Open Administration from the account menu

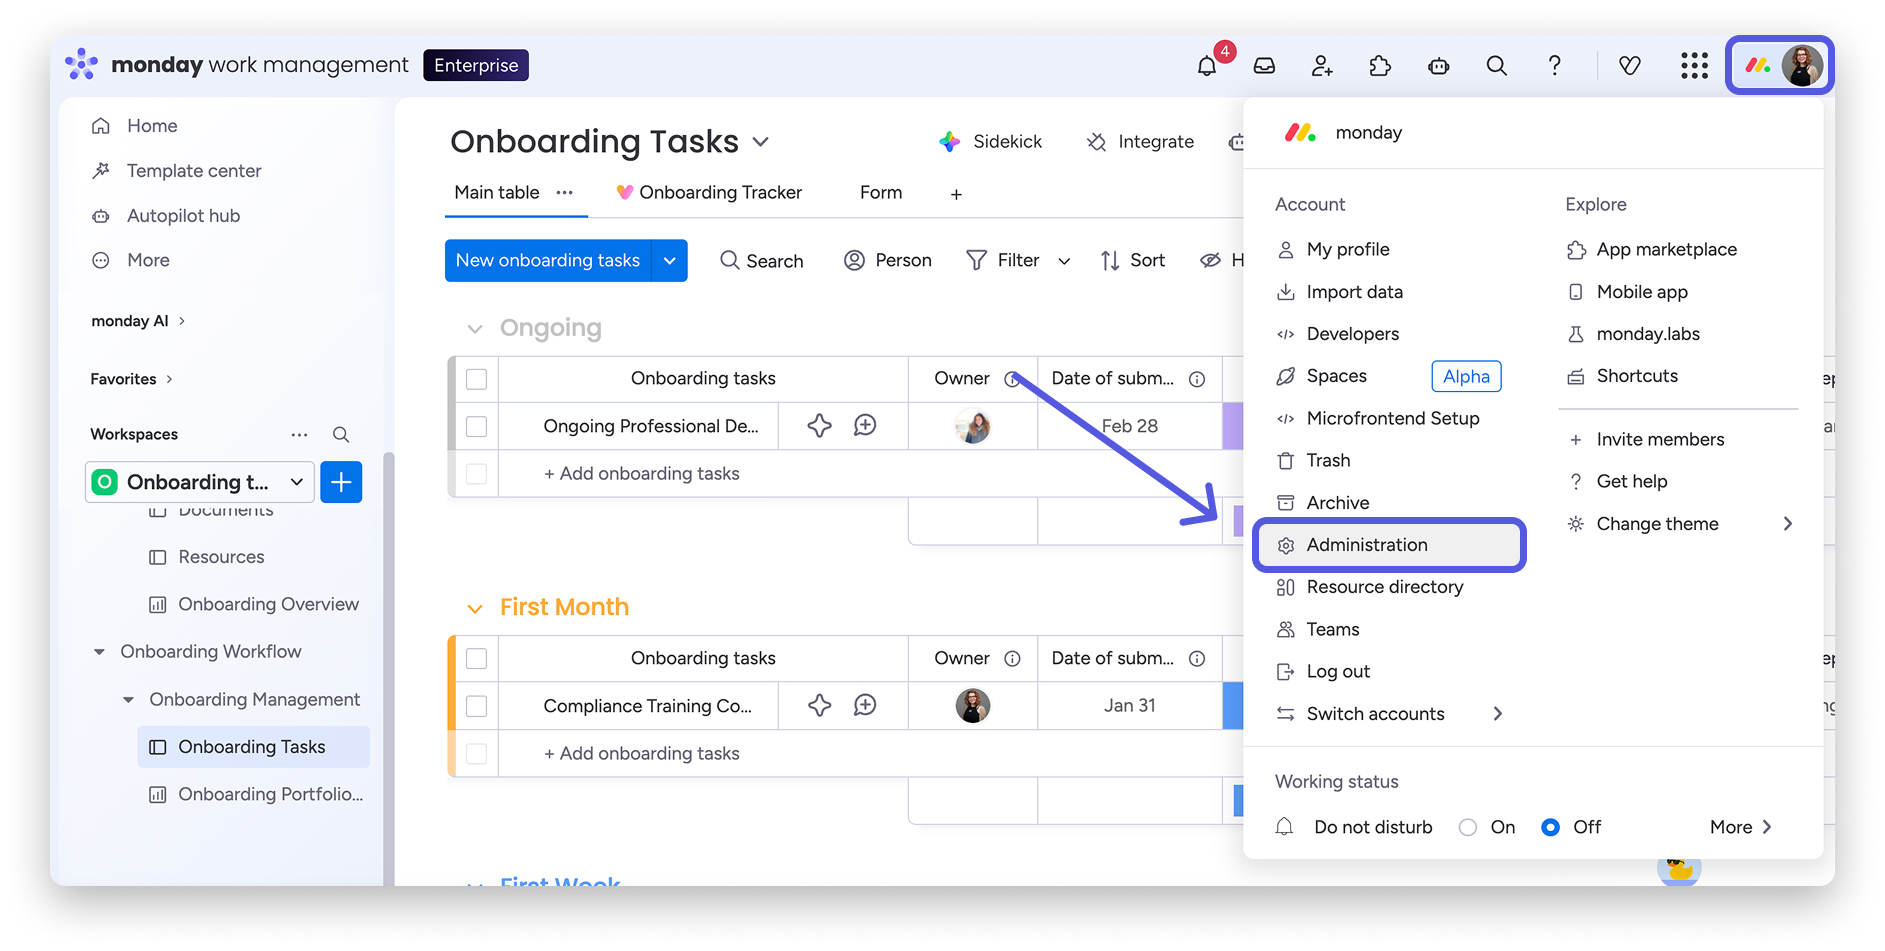pyautogui.click(x=1390, y=545)
